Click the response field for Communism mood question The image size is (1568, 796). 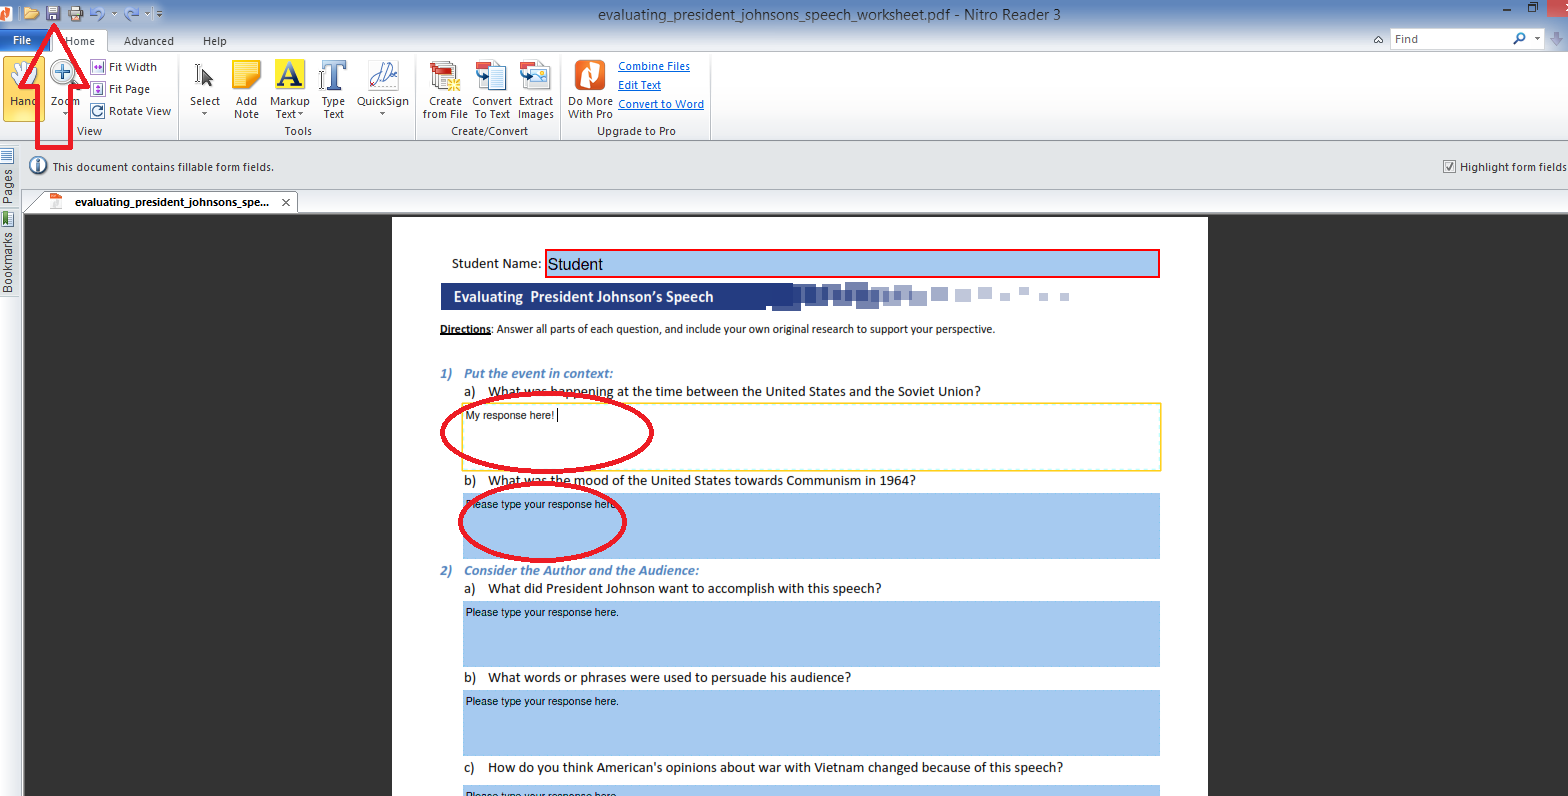(x=811, y=526)
